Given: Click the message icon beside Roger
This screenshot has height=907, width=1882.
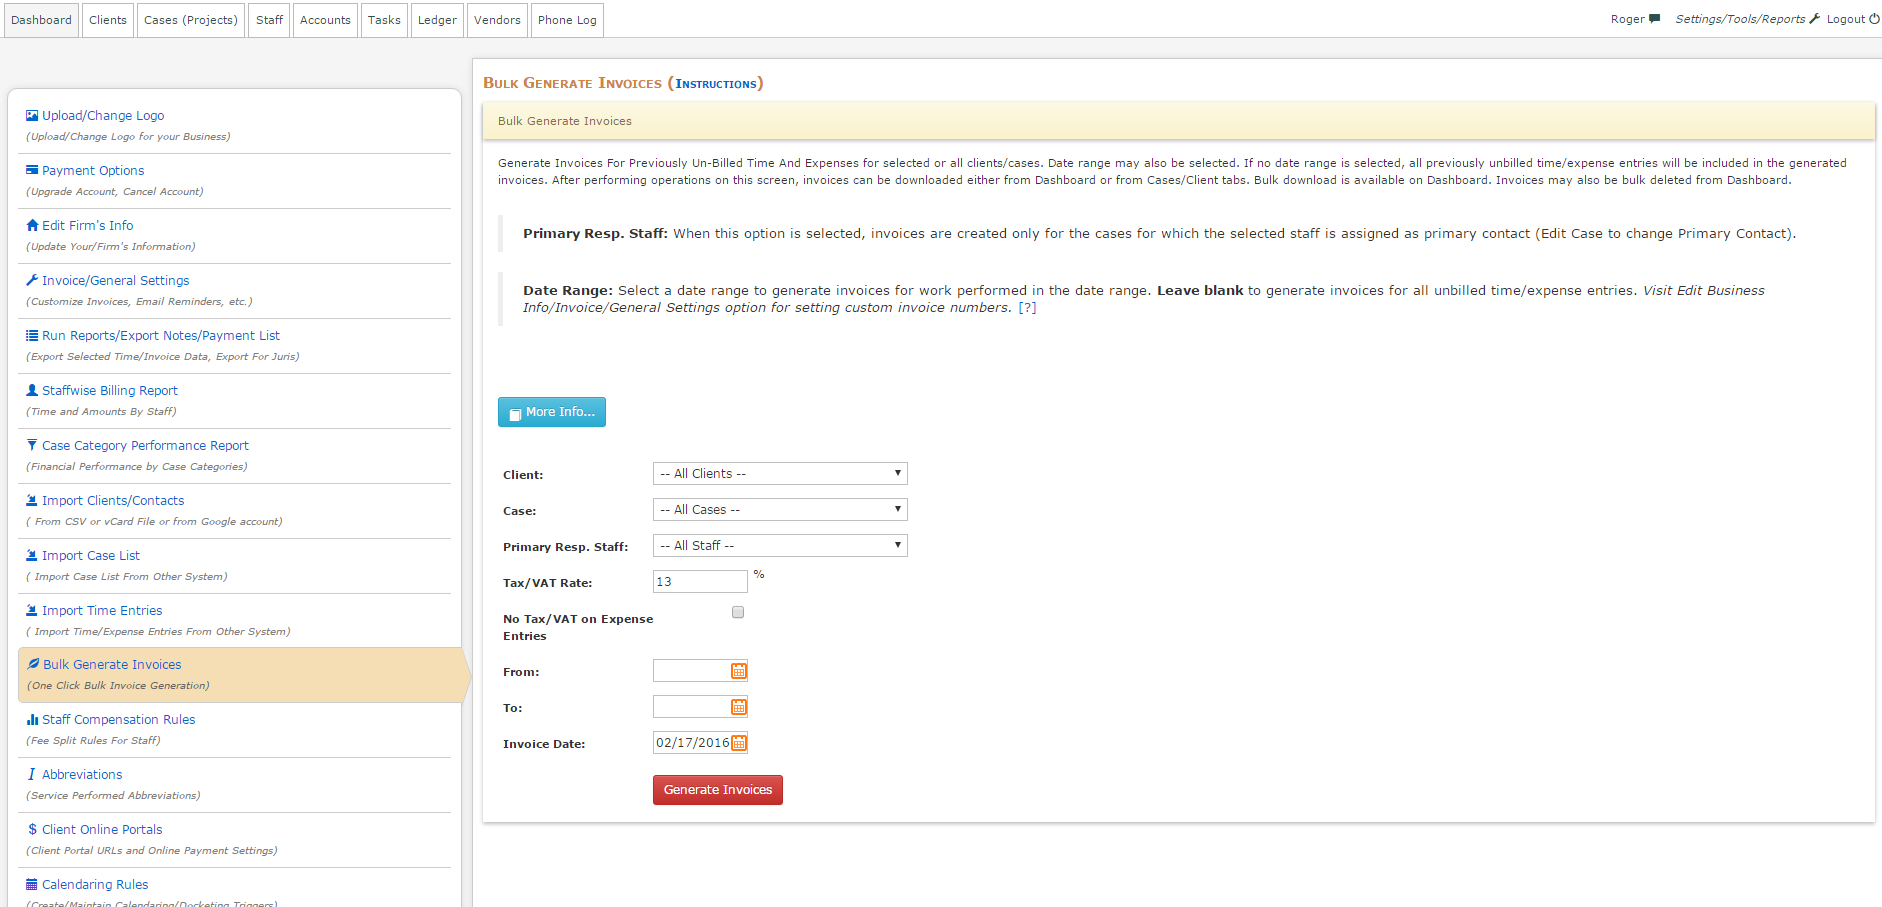Looking at the screenshot, I should pyautogui.click(x=1654, y=19).
